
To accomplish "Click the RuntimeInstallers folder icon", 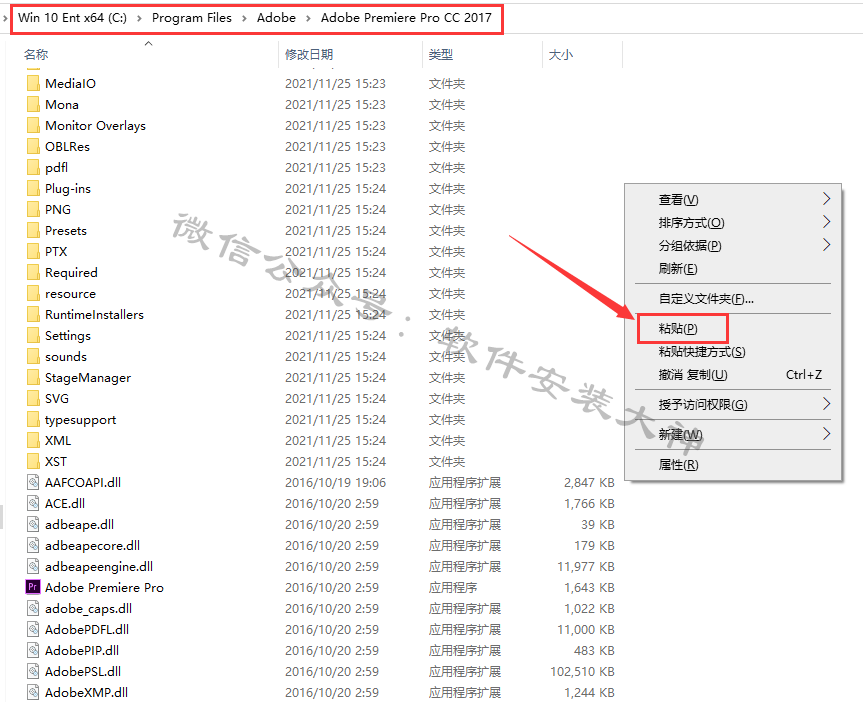I will pos(33,314).
